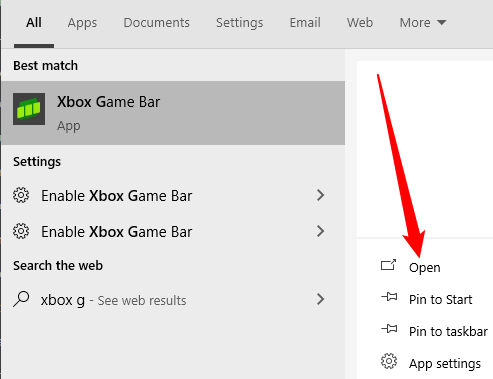Click the web search magnifier icon

click(x=21, y=299)
